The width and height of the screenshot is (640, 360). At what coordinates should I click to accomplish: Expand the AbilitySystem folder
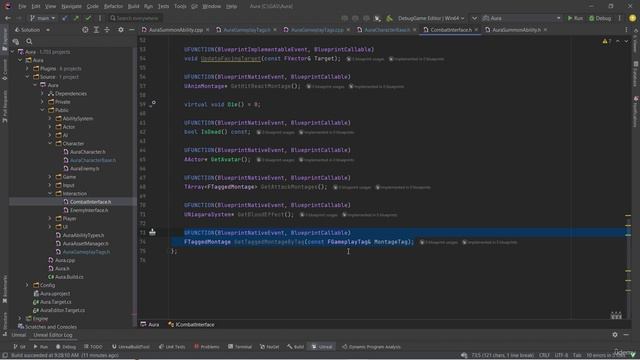pyautogui.click(x=50, y=118)
